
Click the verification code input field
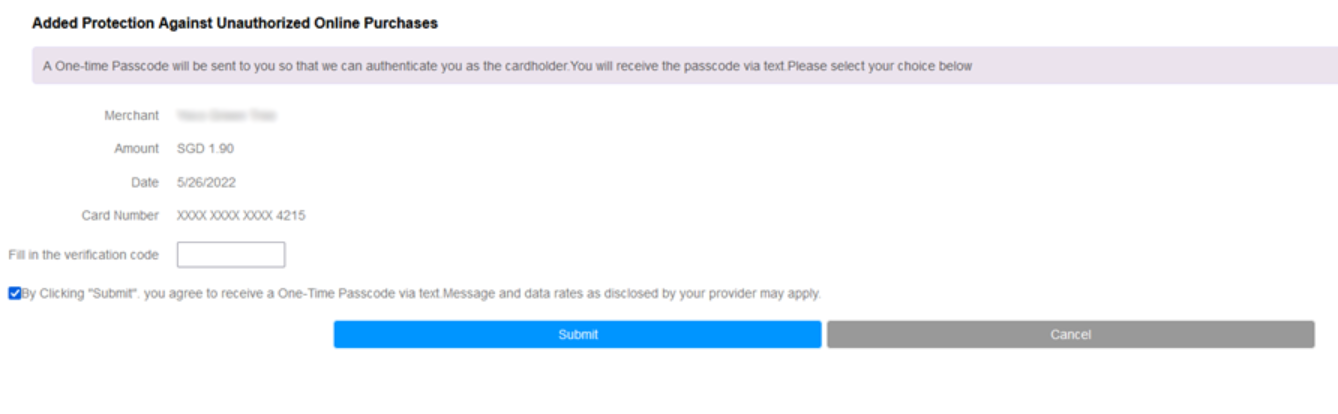pyautogui.click(x=231, y=255)
